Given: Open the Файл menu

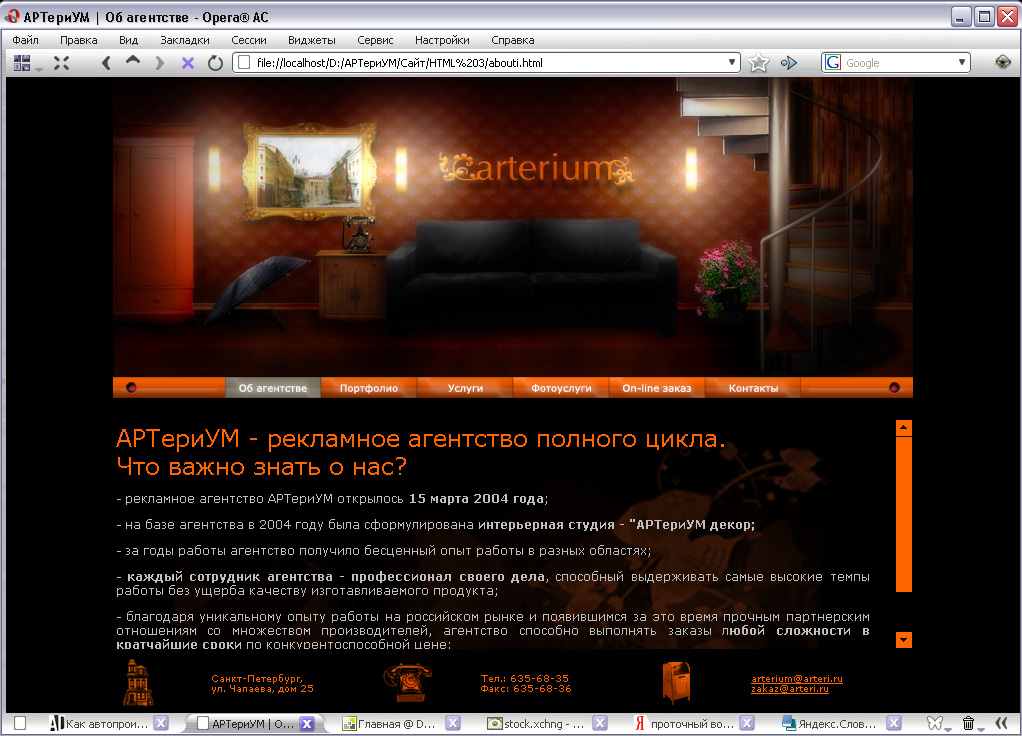Looking at the screenshot, I should [25, 40].
